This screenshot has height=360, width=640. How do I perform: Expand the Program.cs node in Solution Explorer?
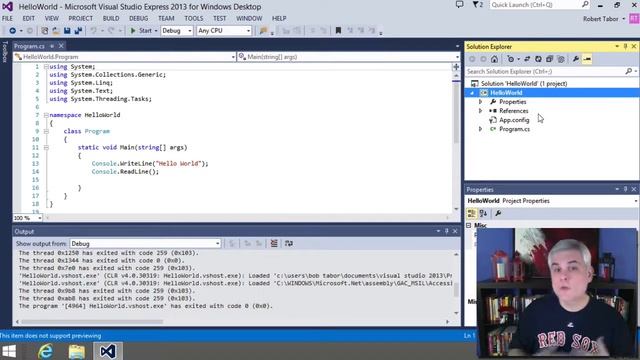[x=480, y=129]
